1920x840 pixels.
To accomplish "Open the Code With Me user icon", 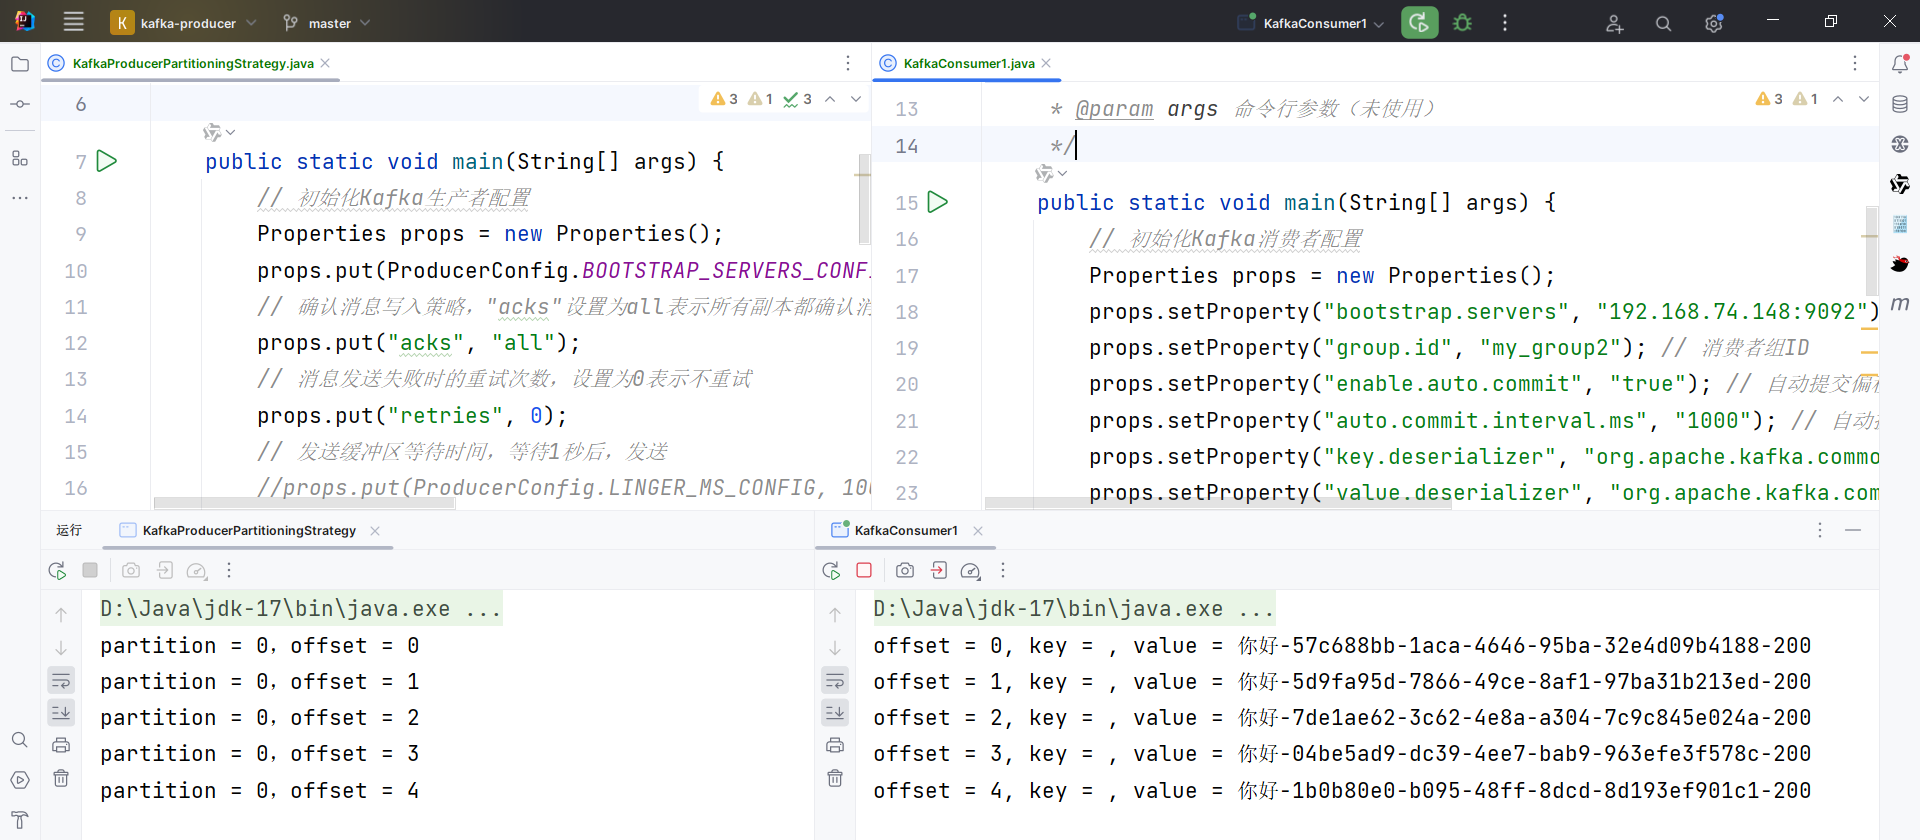I will pyautogui.click(x=1614, y=23).
